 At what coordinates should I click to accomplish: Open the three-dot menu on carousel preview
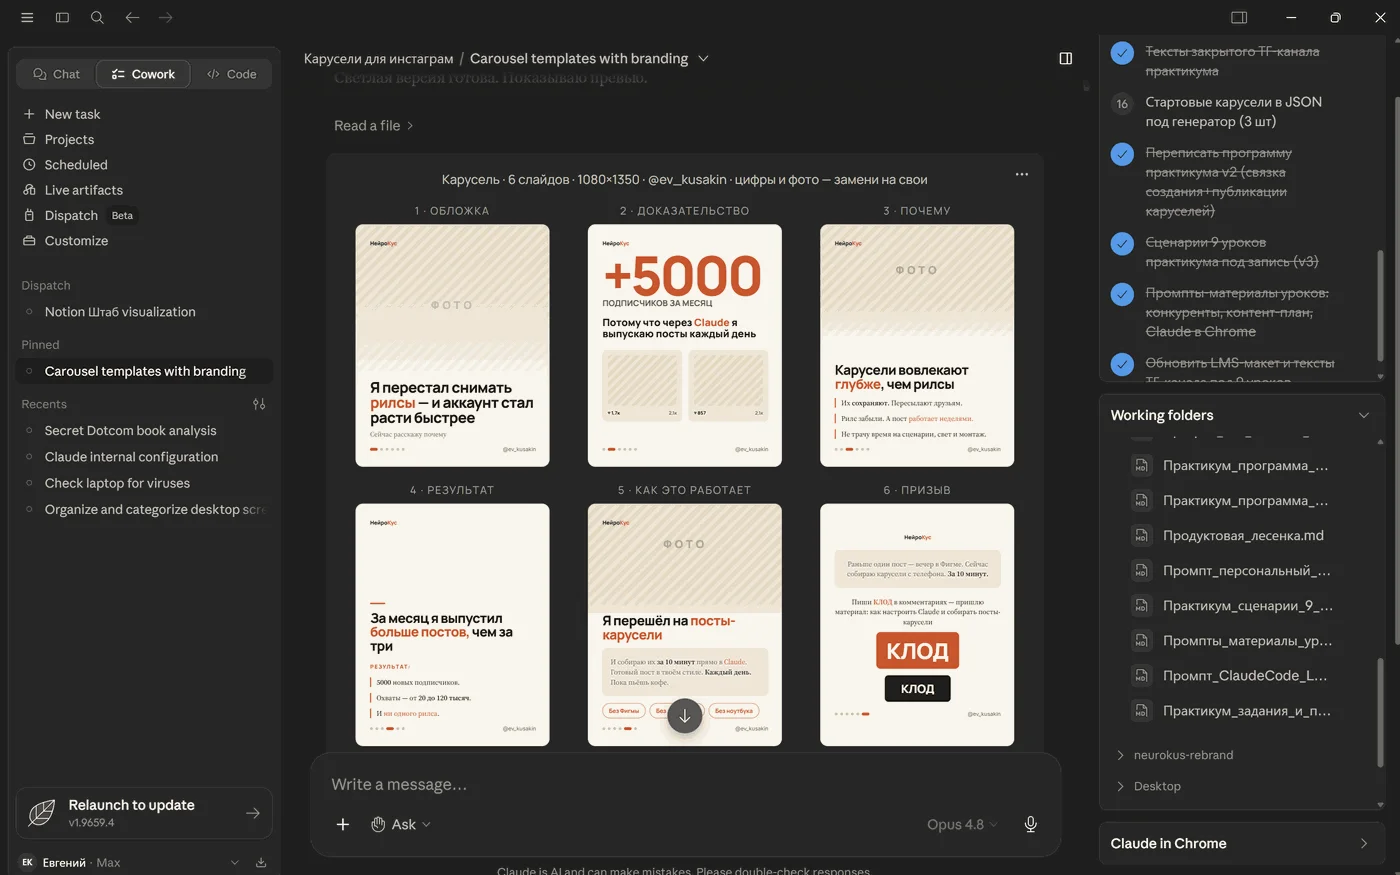point(1022,174)
